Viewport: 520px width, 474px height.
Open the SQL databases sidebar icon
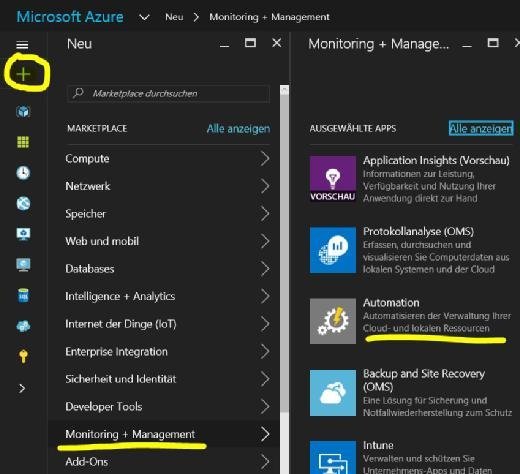click(x=23, y=295)
